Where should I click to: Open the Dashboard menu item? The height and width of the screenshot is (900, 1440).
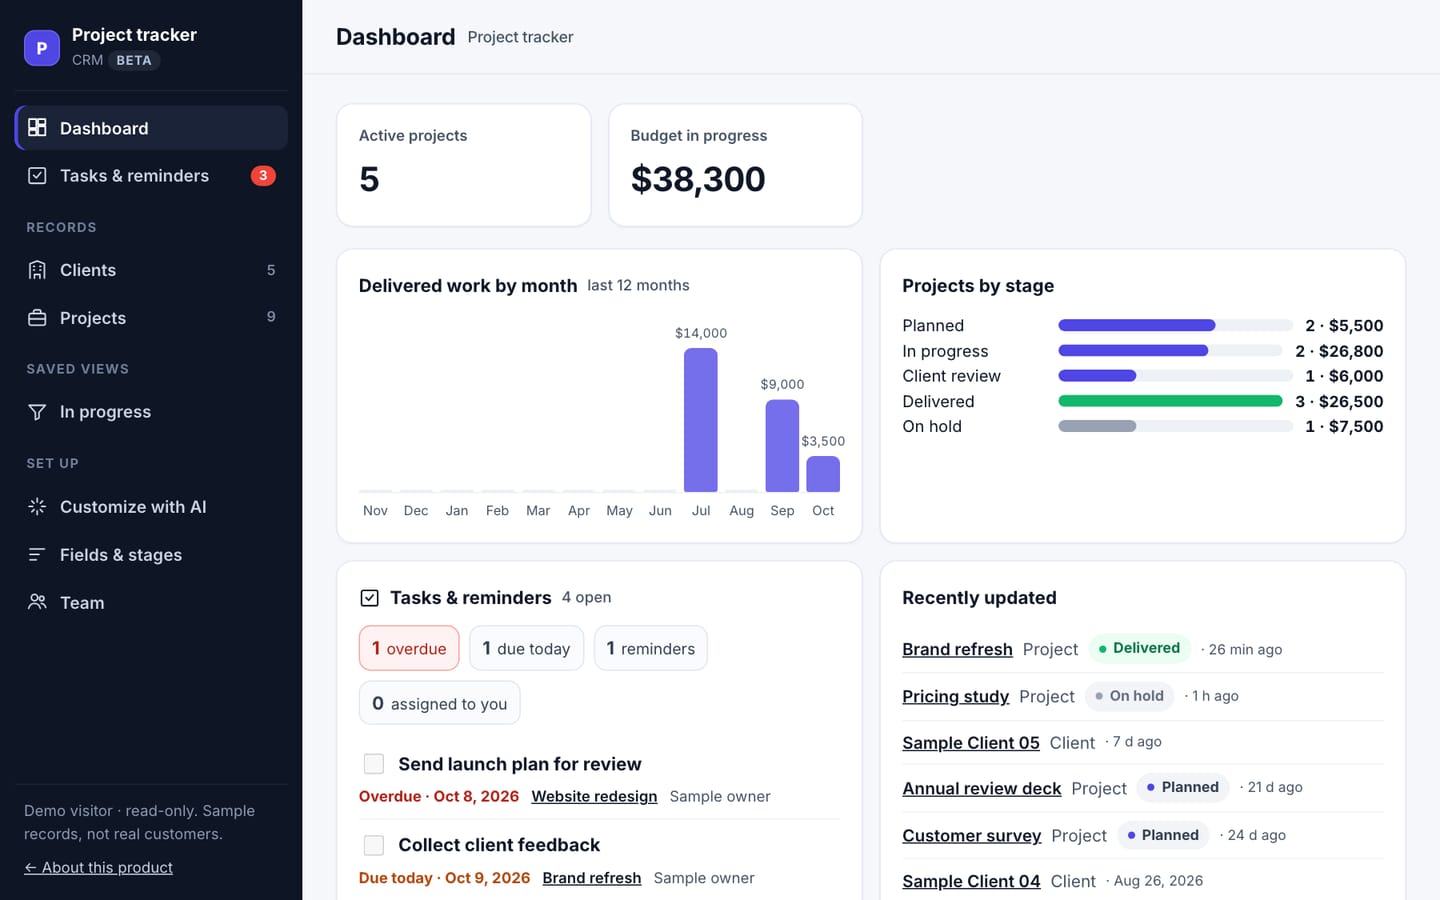[151, 128]
